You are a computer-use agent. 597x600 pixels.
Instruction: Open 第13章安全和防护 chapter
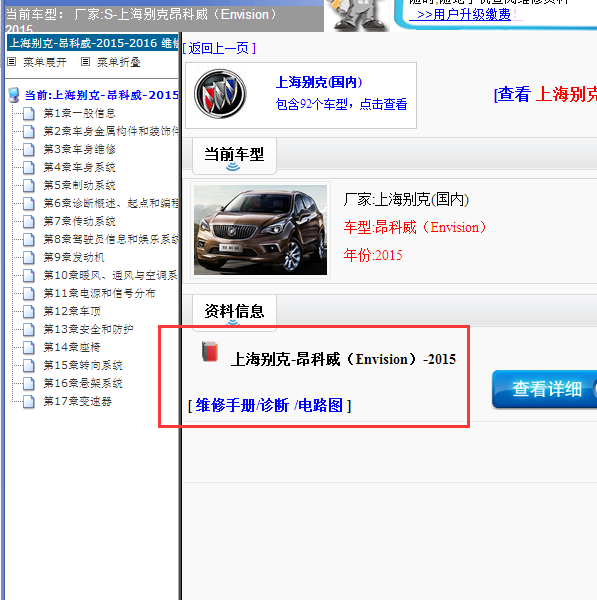88,329
